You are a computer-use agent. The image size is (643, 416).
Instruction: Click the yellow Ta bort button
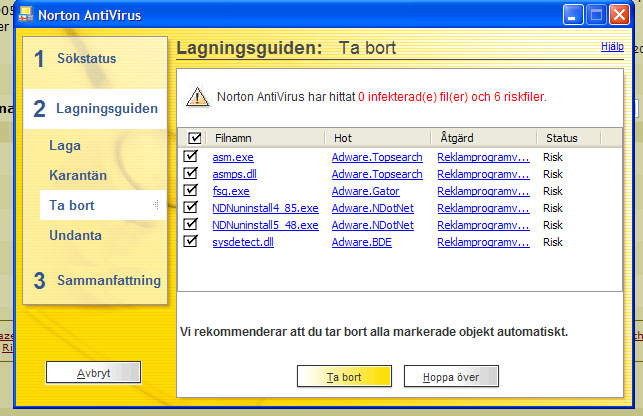(344, 376)
